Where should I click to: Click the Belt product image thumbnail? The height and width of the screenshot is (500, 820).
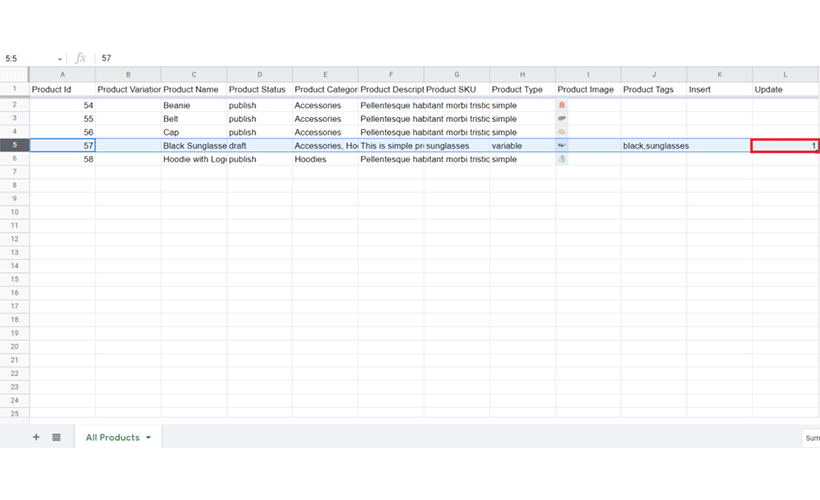[562, 118]
